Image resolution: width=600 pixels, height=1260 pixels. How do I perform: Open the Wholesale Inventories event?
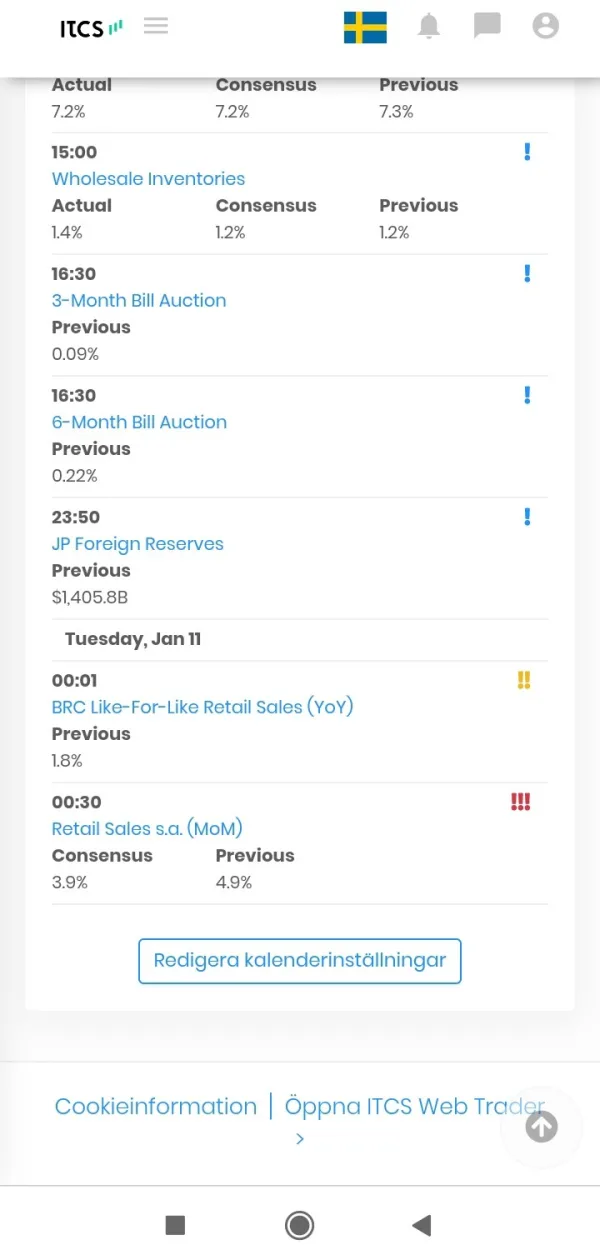tap(148, 179)
